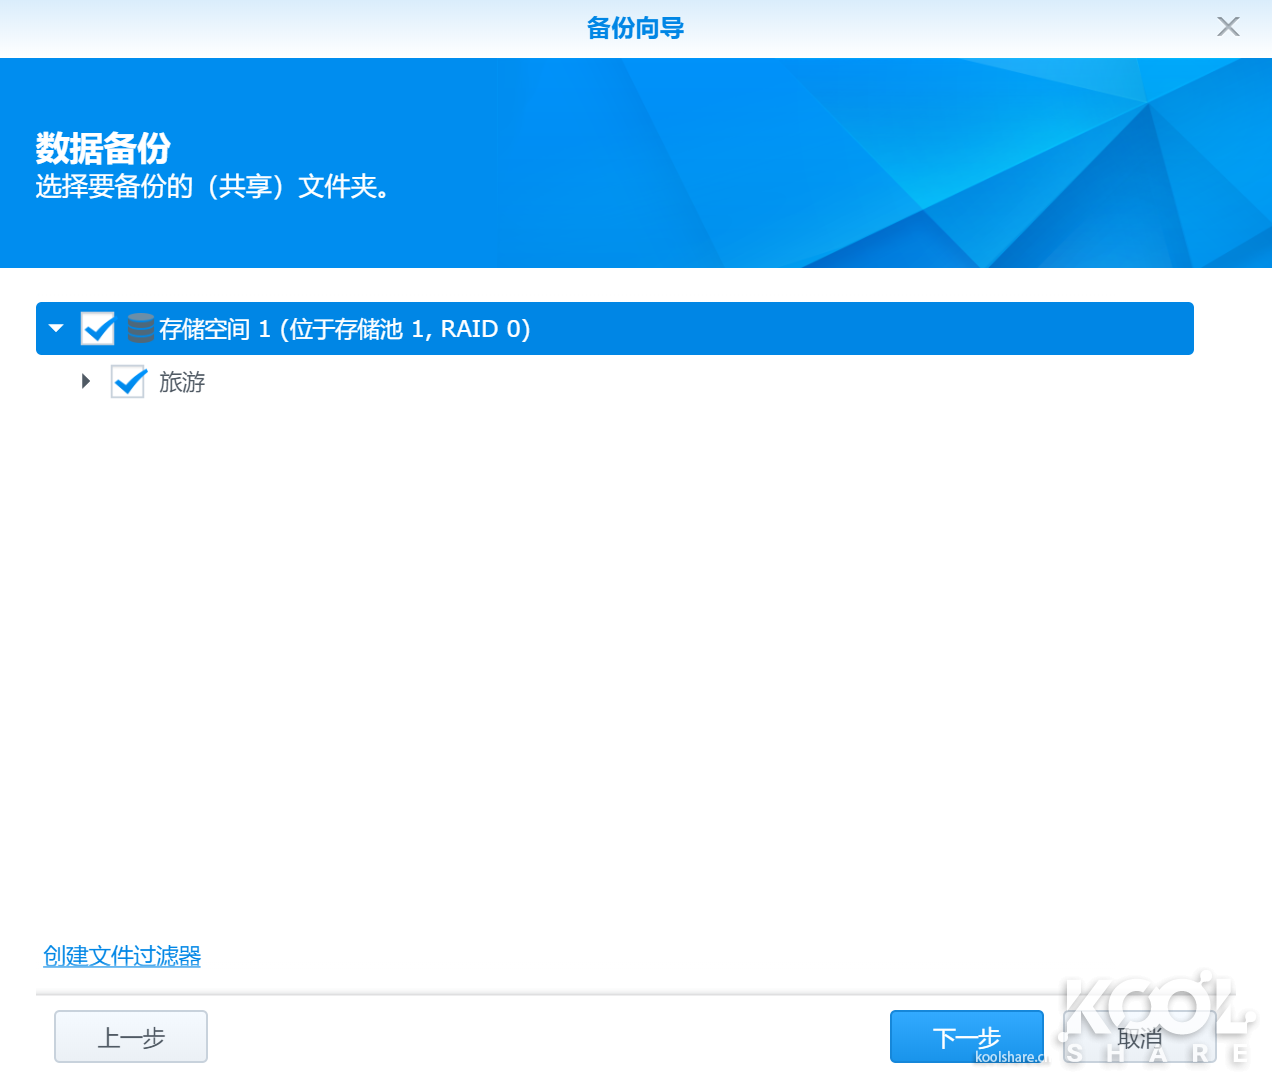
Task: Click the 备份向导 window title
Action: tap(635, 28)
